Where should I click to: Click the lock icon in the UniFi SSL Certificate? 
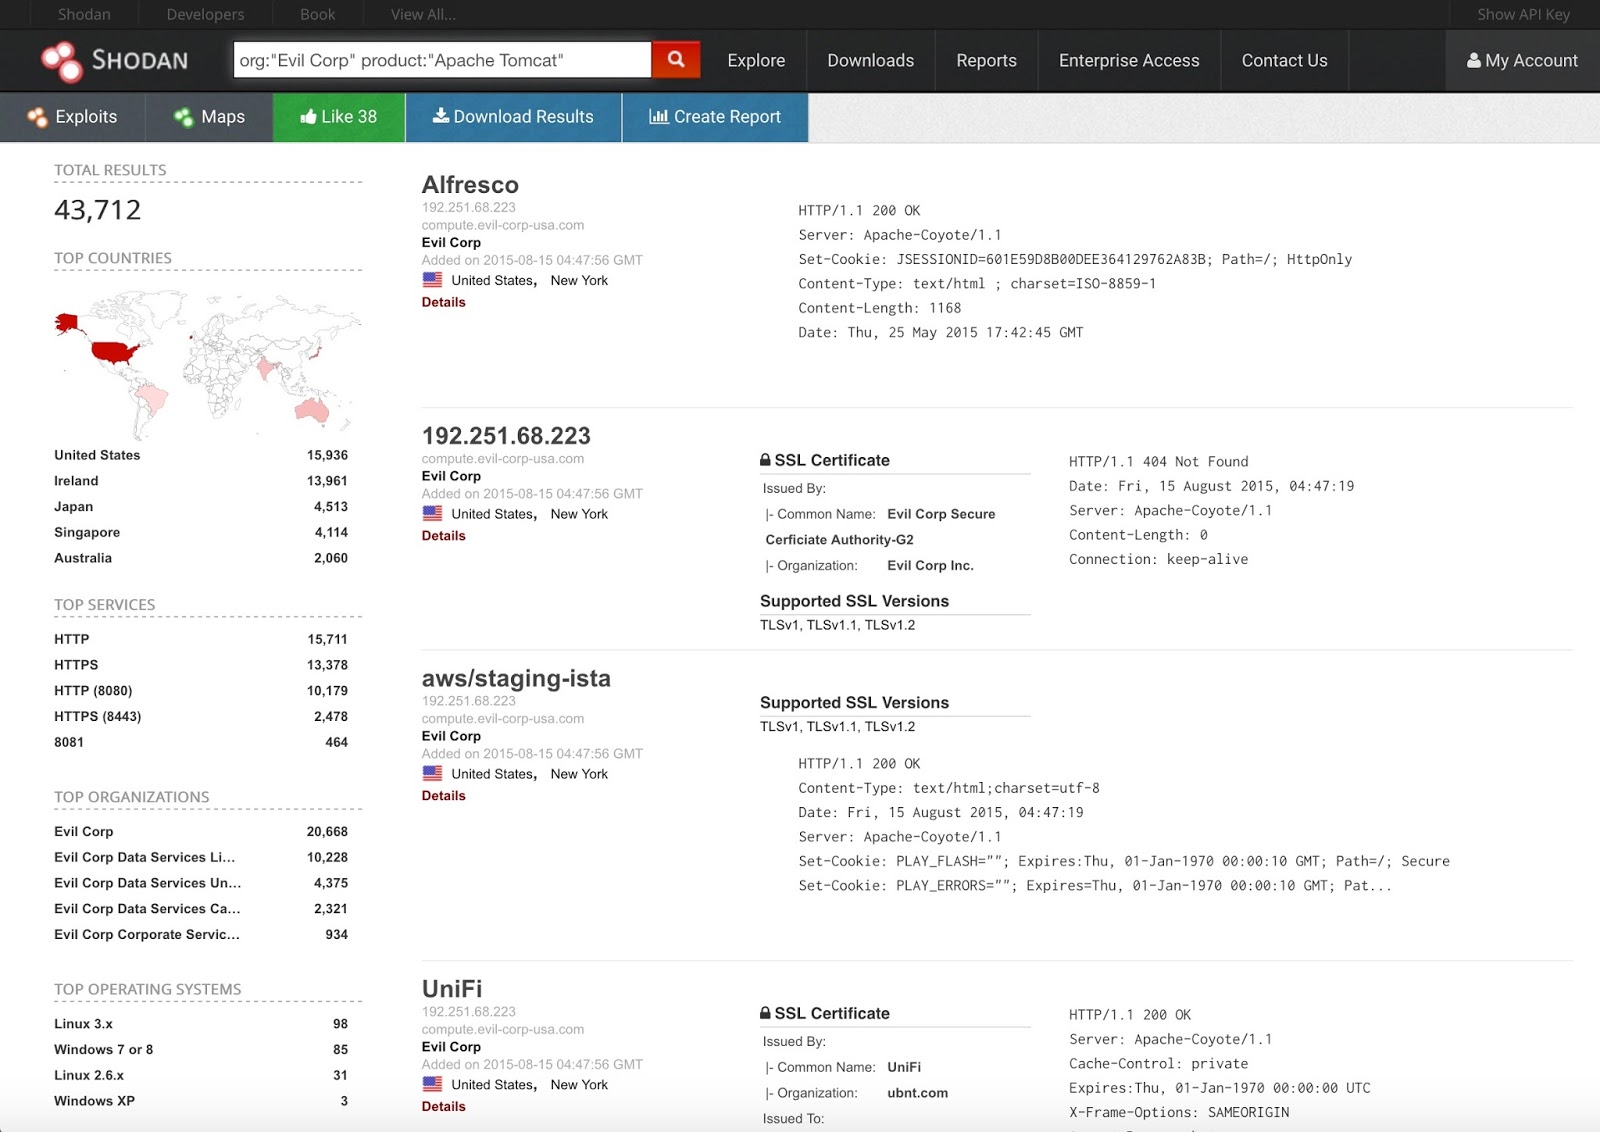(x=765, y=1013)
